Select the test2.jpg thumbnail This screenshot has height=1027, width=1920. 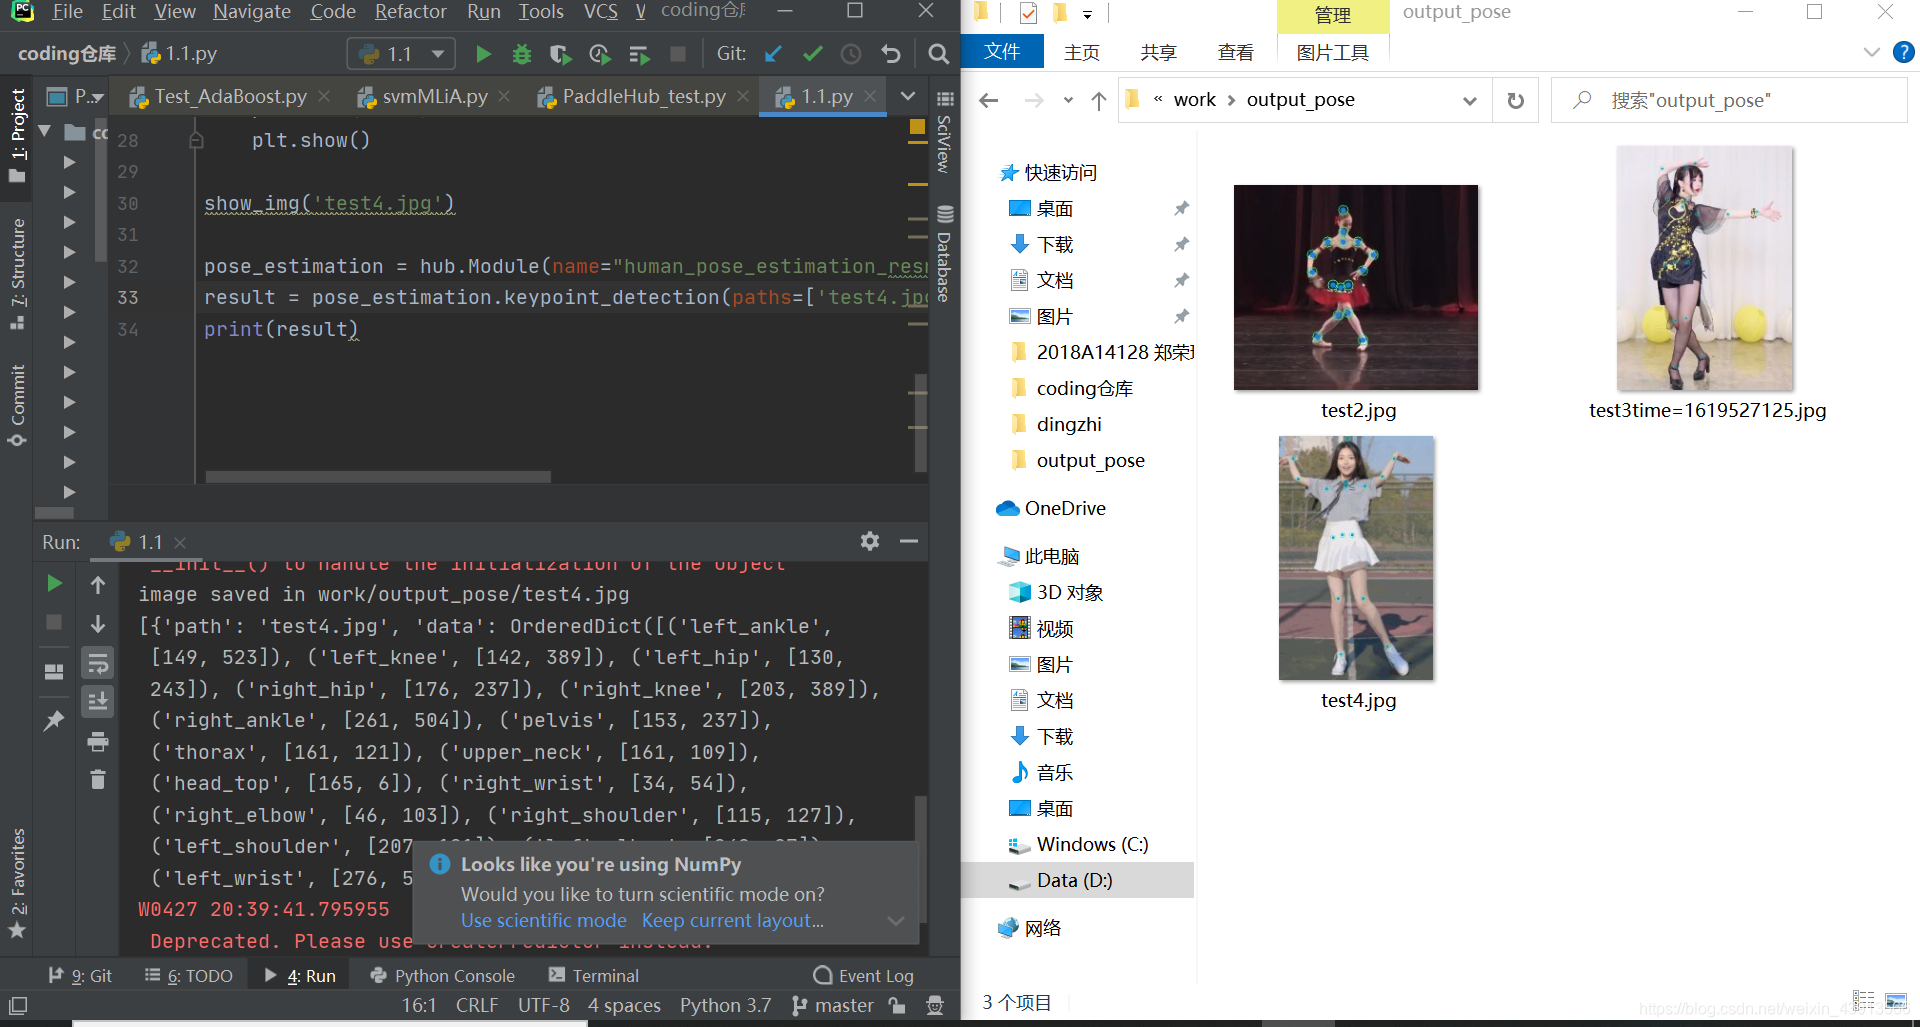1356,287
